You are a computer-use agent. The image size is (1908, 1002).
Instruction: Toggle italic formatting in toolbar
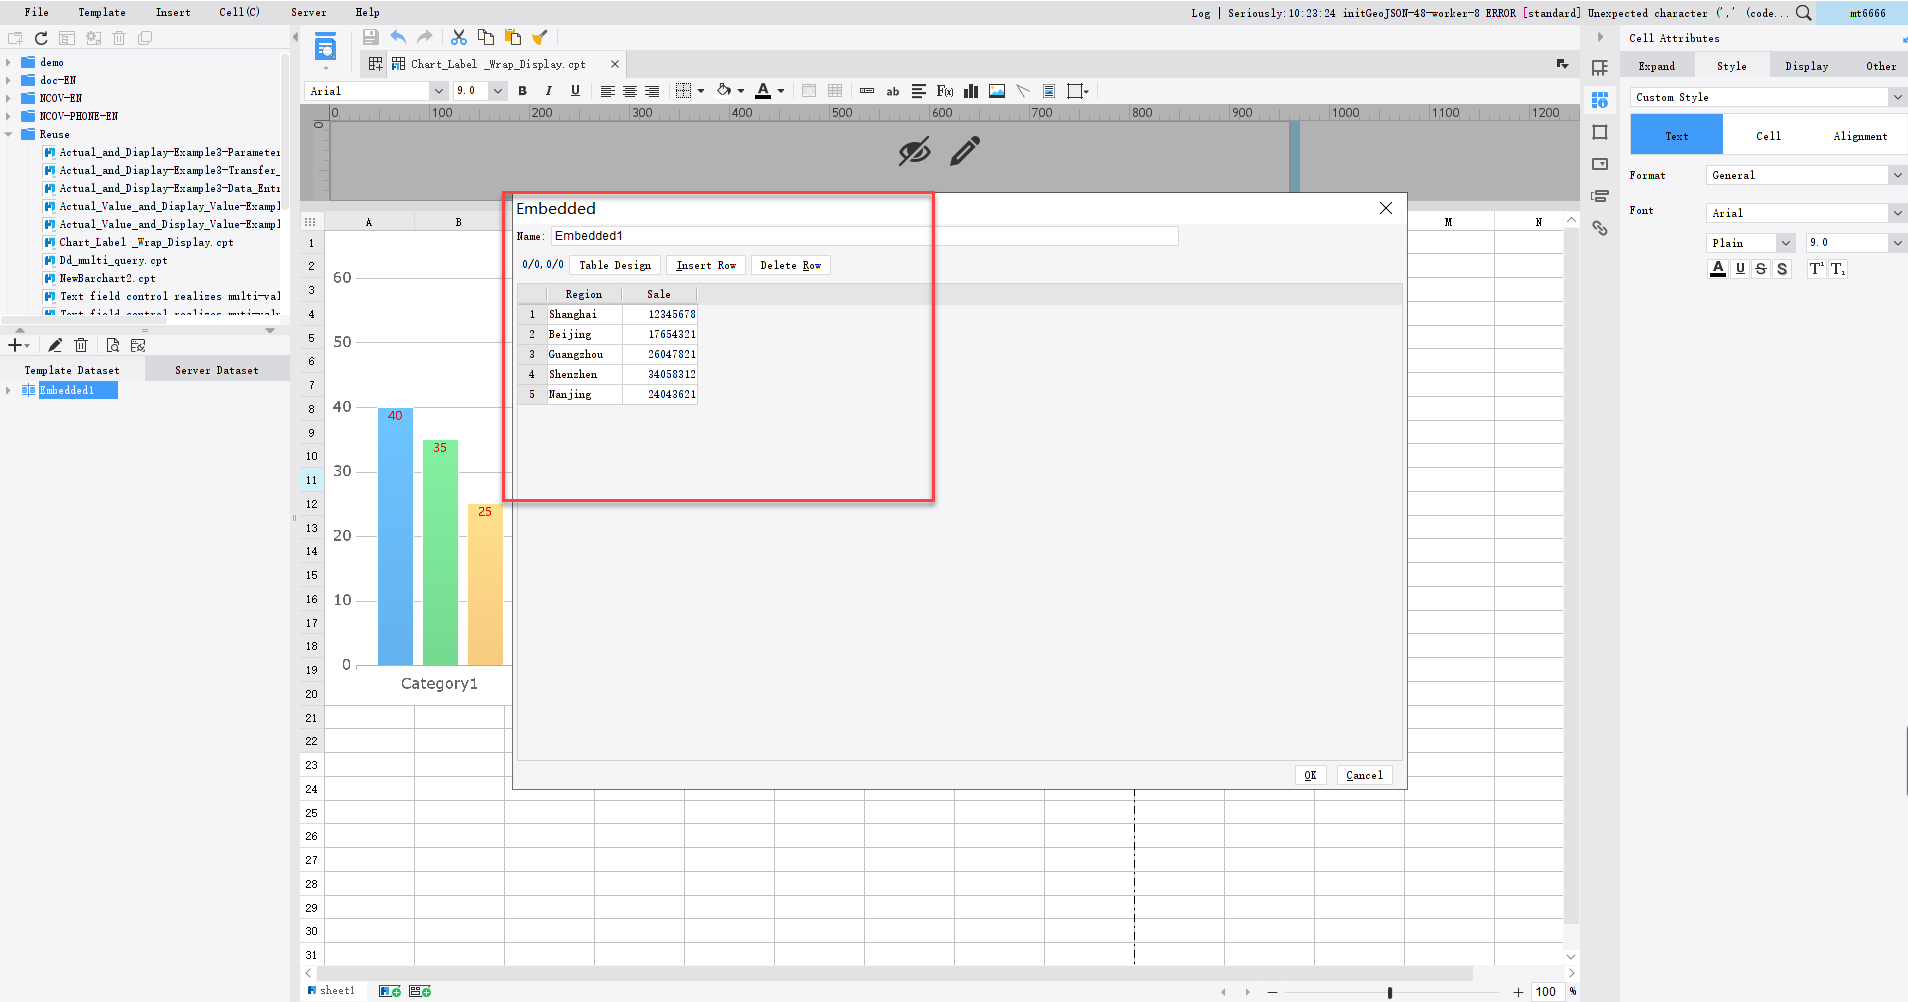coord(548,91)
